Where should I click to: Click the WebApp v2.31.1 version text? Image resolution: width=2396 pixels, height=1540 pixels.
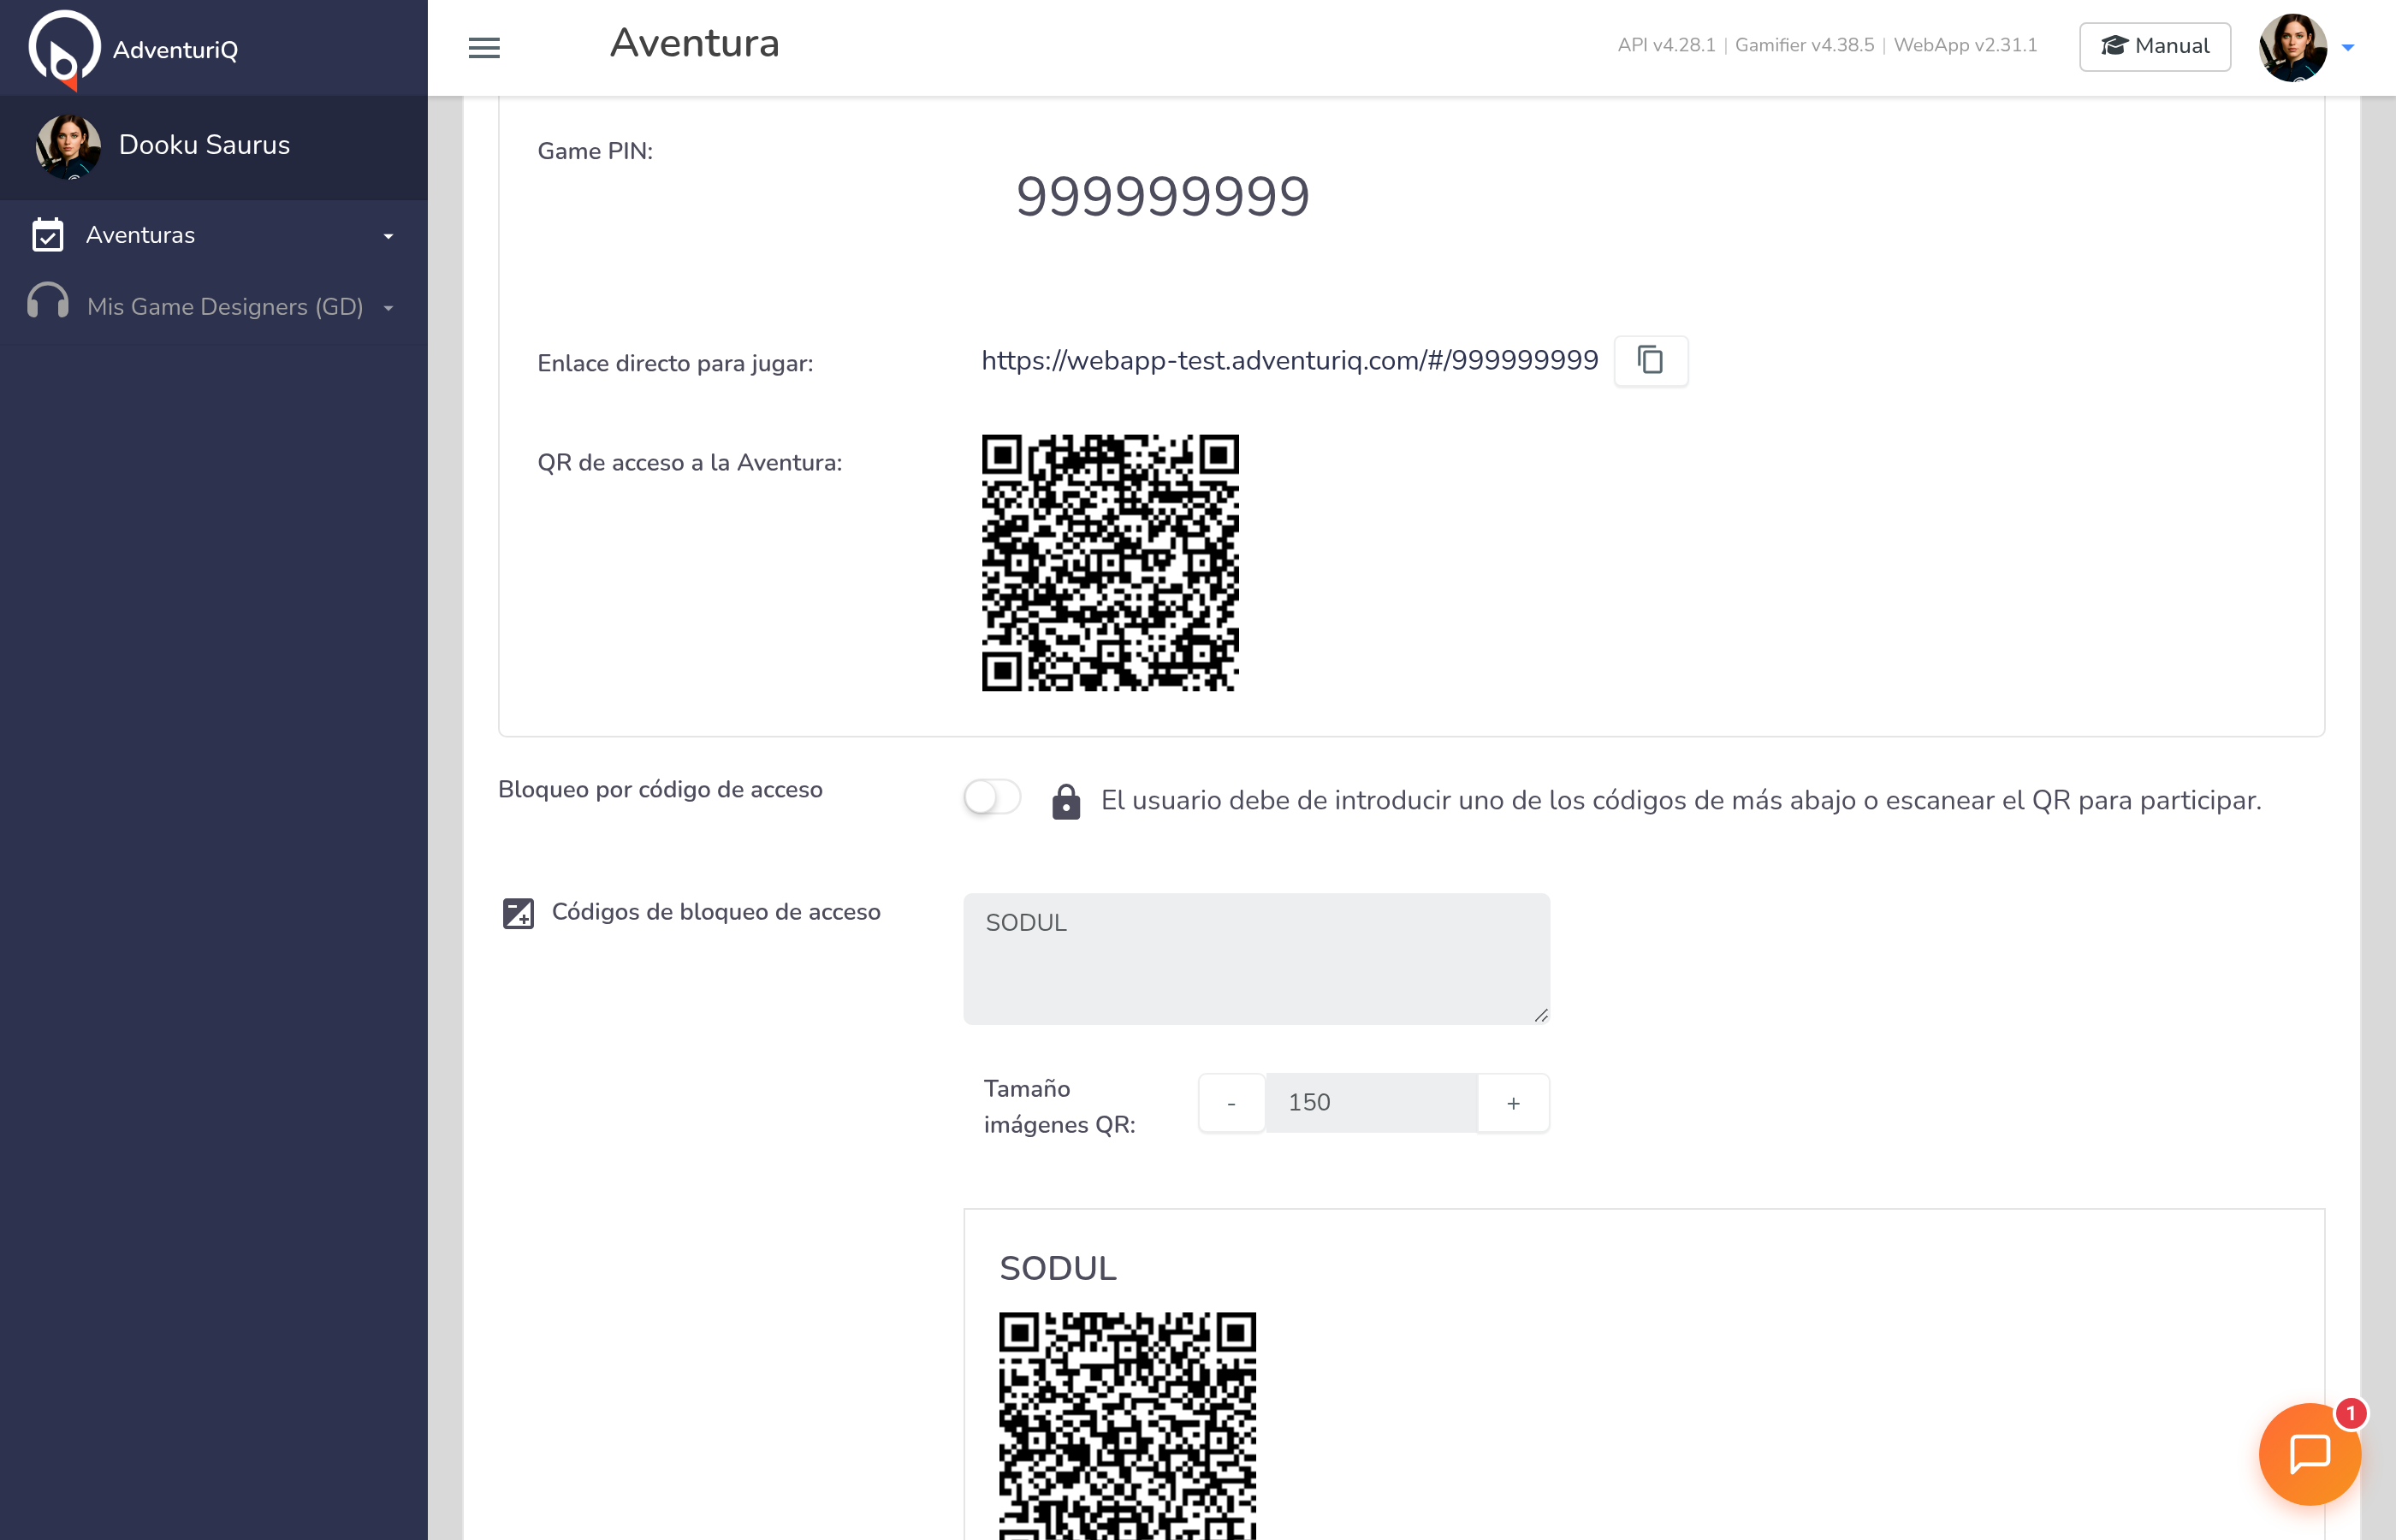(x=1965, y=45)
